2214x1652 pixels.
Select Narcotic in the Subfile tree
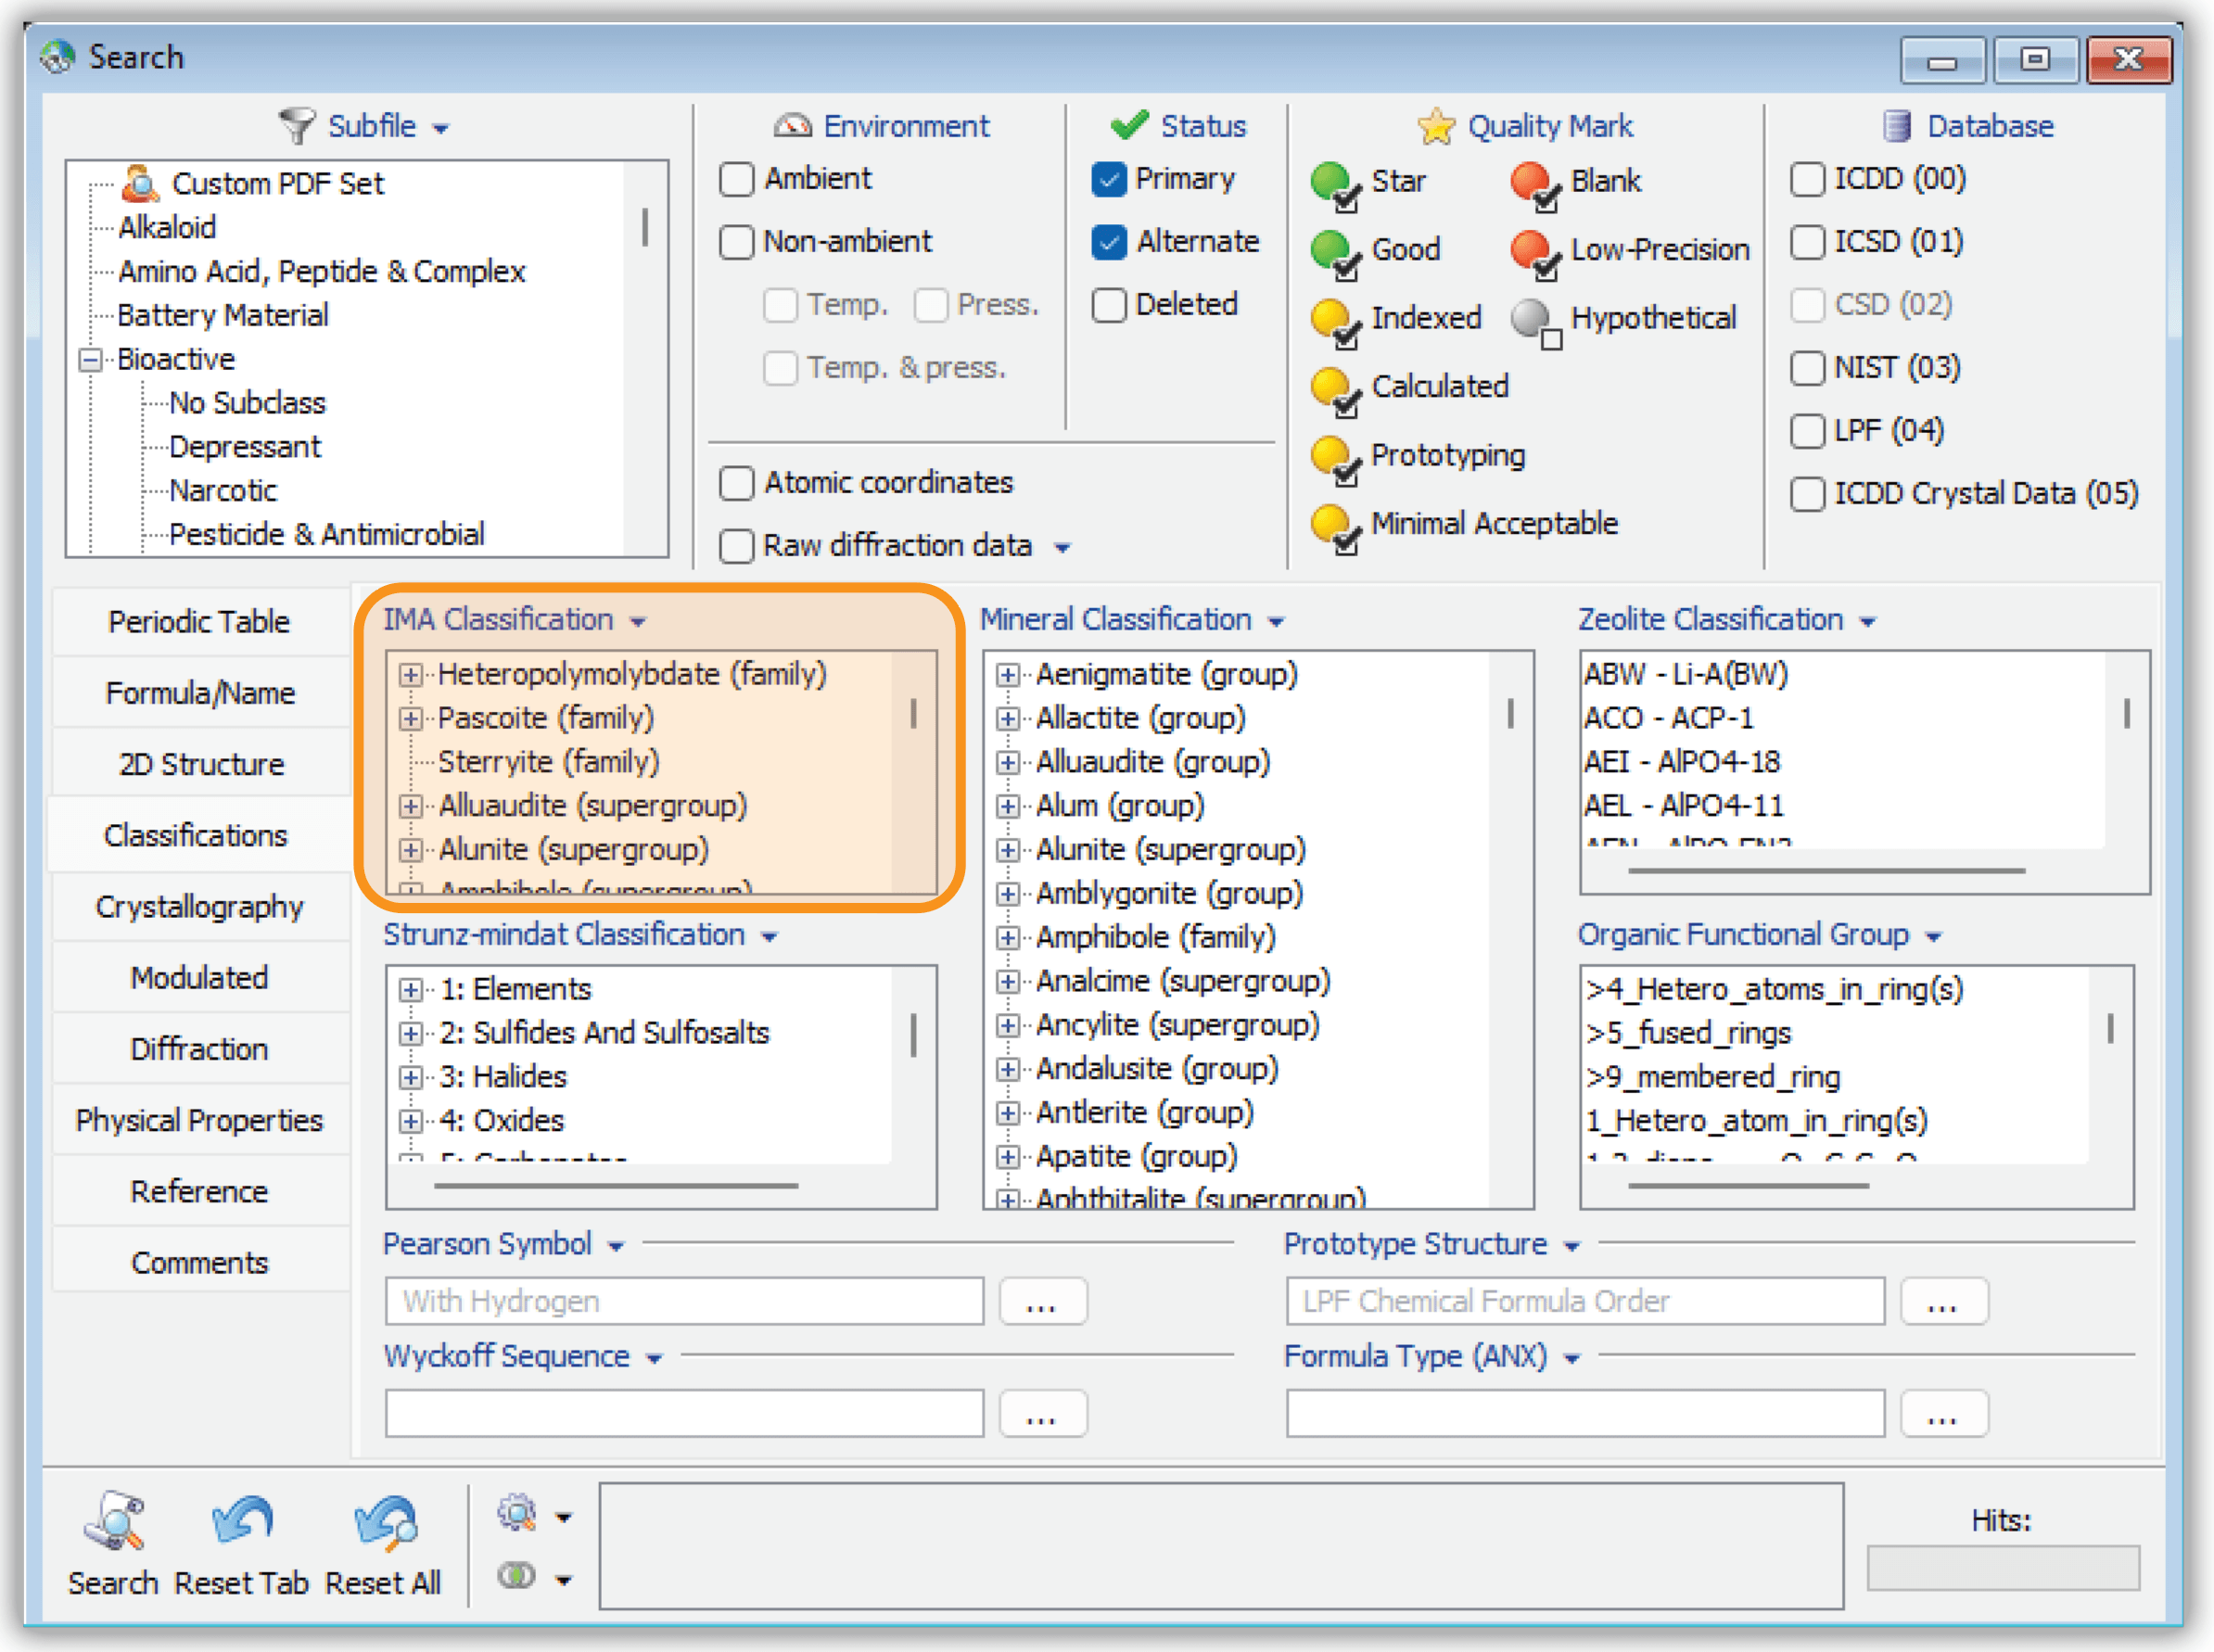click(223, 491)
